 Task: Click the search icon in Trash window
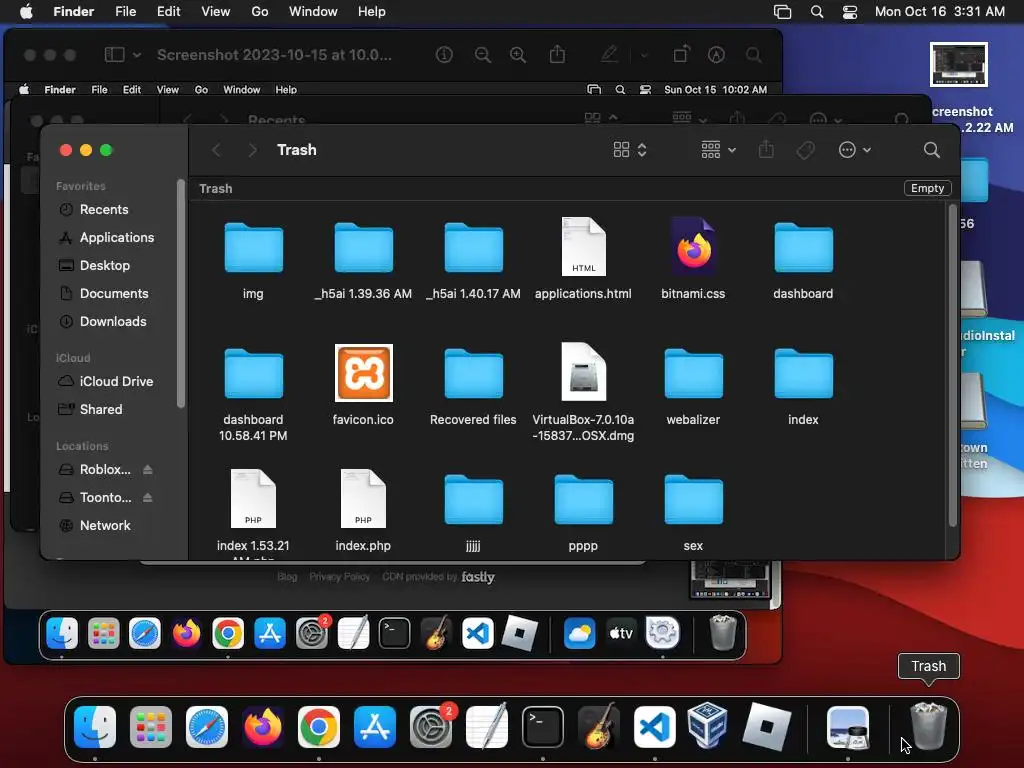click(x=932, y=150)
